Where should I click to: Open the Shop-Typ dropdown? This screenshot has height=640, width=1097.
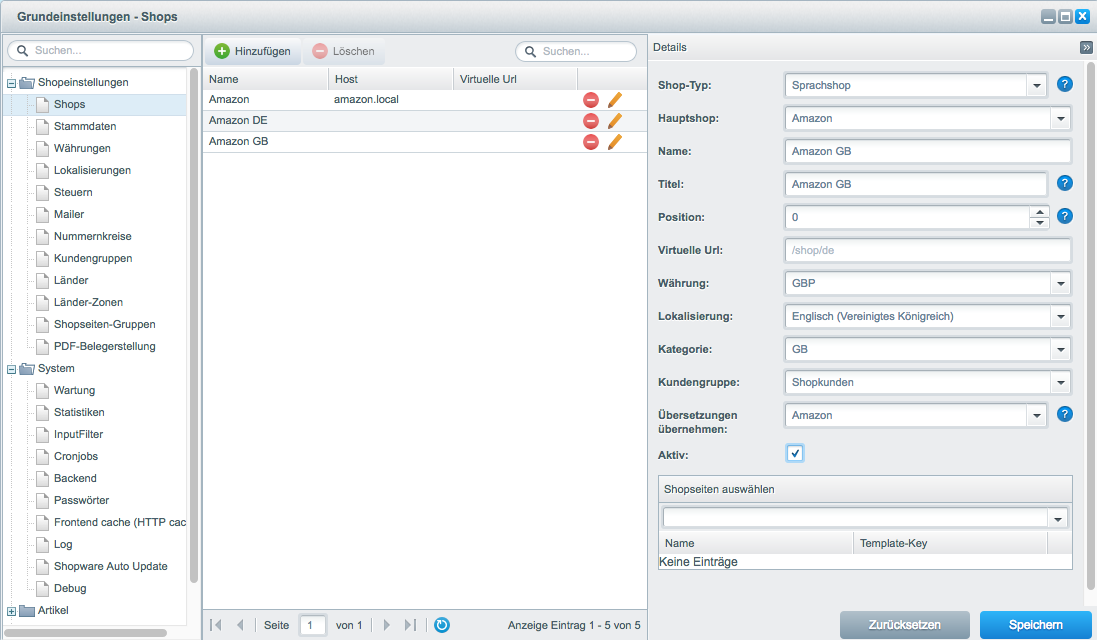[x=1035, y=86]
